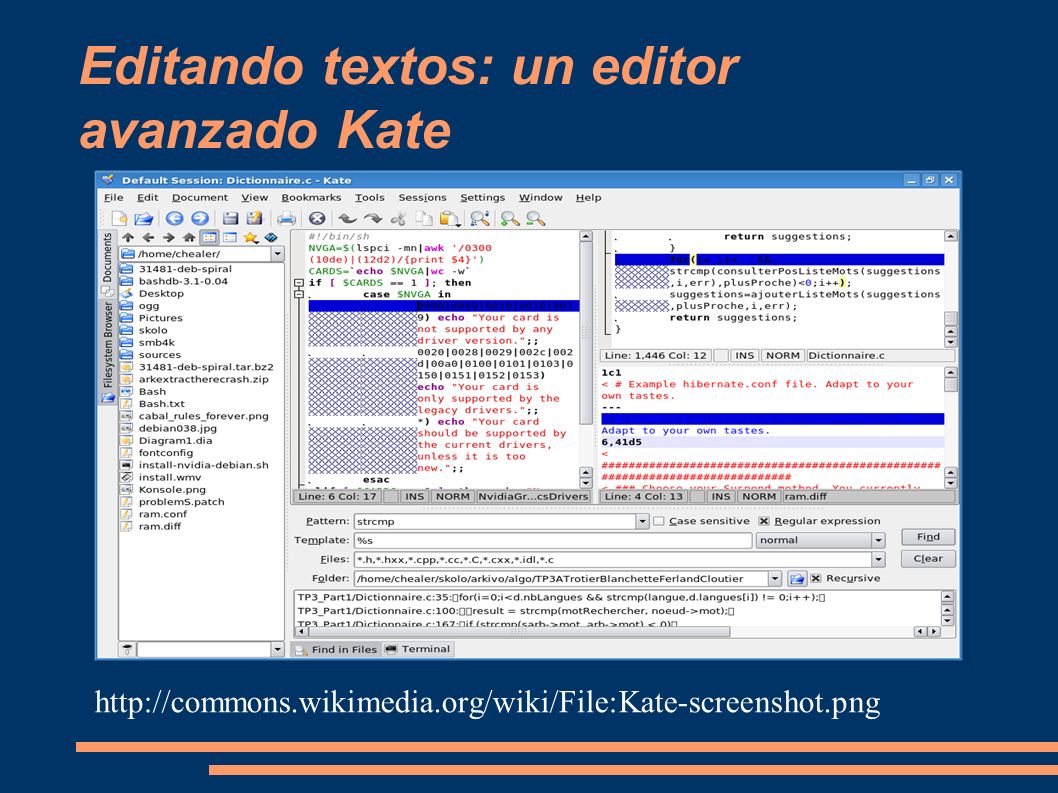Click the Save floppy disk icon
This screenshot has height=793, width=1058.
(x=231, y=219)
